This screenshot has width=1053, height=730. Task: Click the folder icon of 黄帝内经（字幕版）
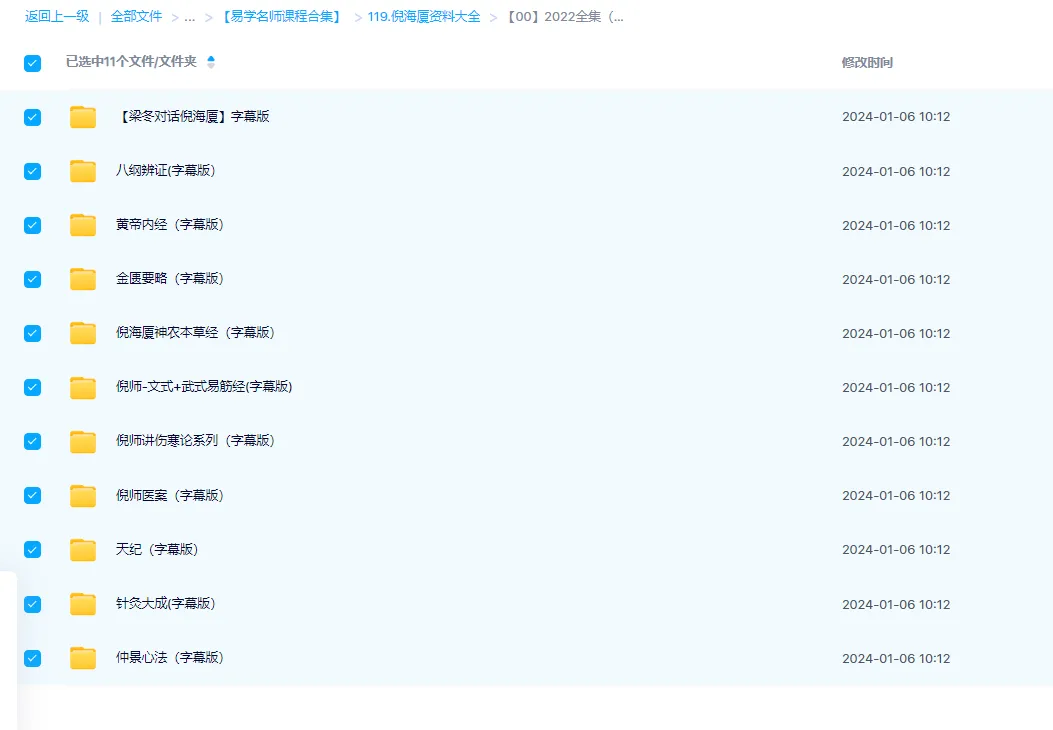point(83,225)
